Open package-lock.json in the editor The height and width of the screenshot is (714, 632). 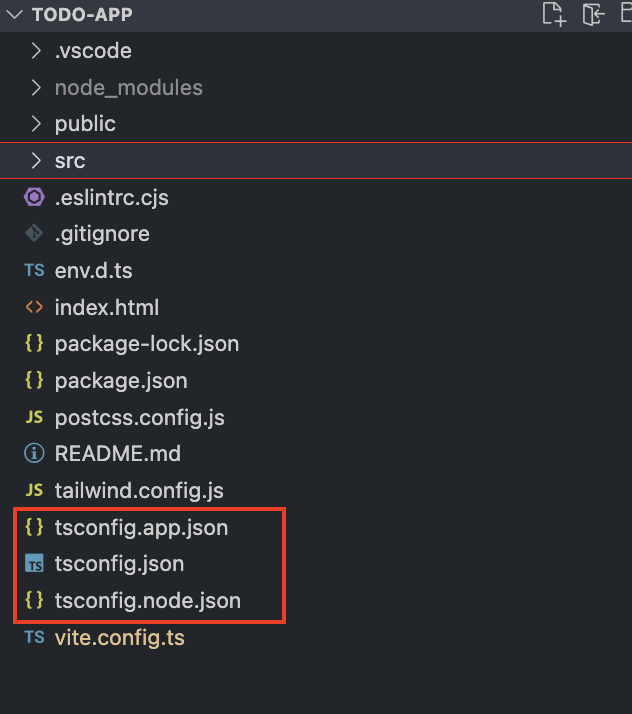point(147,344)
